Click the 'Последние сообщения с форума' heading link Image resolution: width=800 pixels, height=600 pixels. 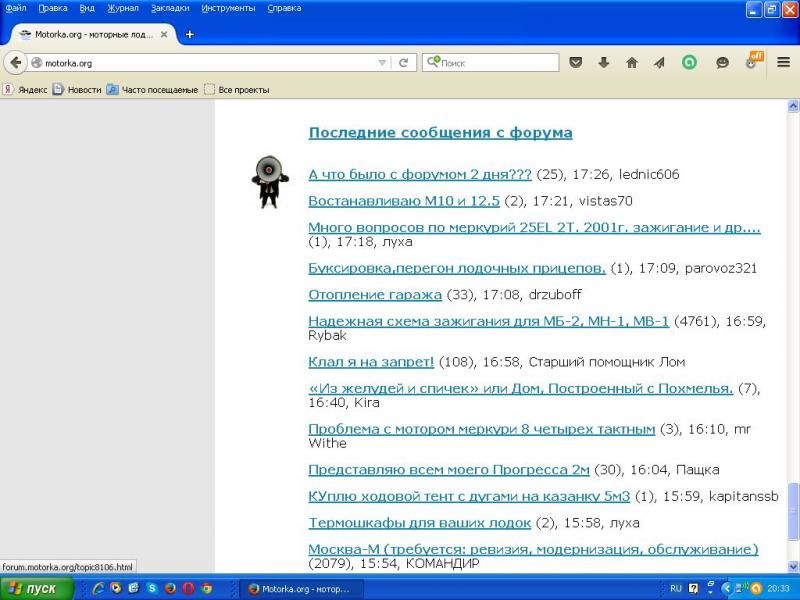tap(440, 132)
